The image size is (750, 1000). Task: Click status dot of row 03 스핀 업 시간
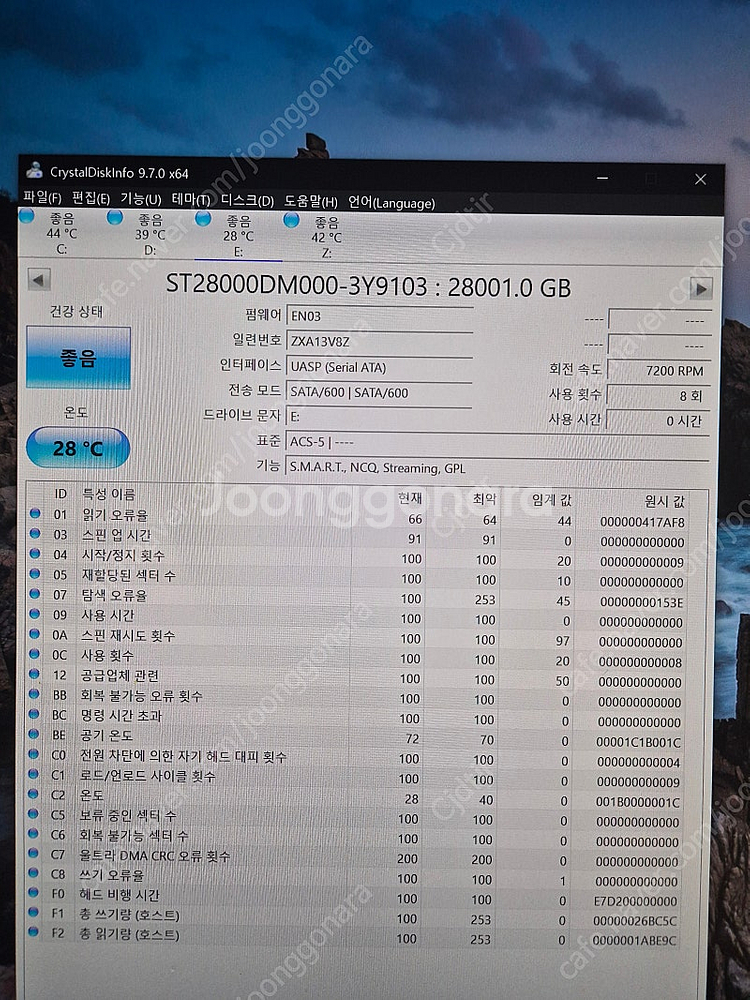35,533
